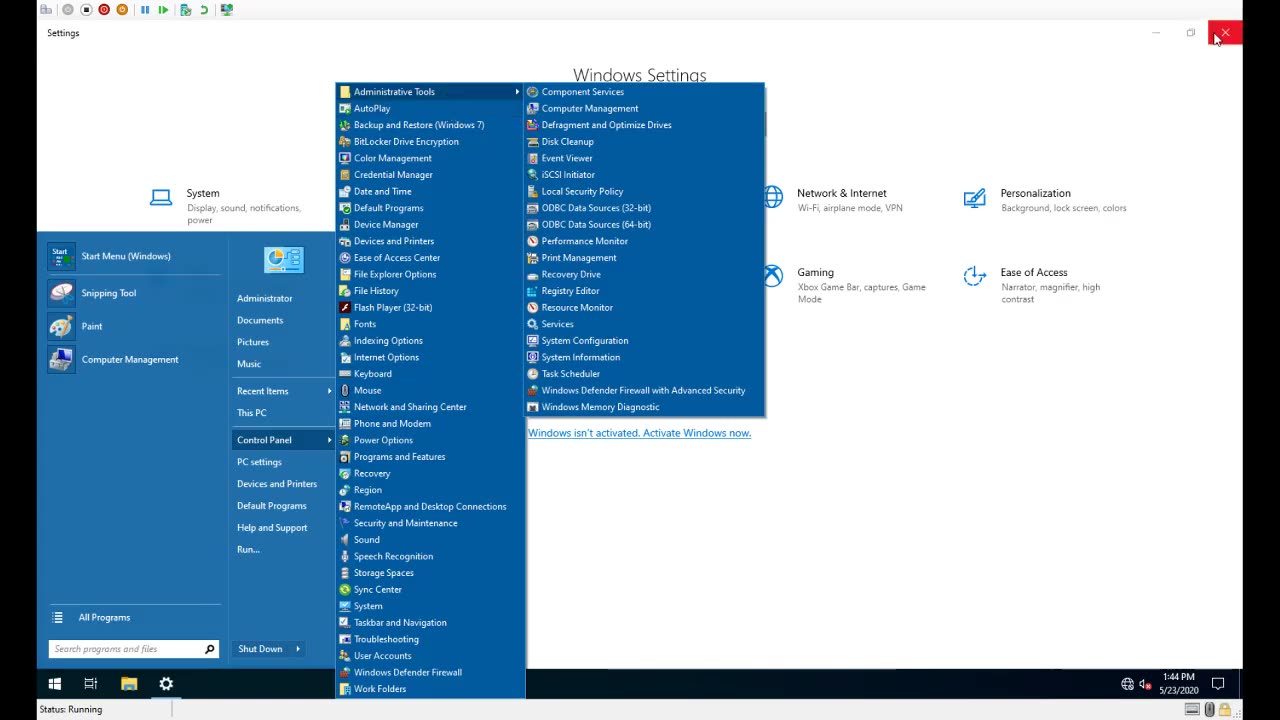The image size is (1280, 720).
Task: Select Power Options in Control Panel menu
Action: (383, 440)
